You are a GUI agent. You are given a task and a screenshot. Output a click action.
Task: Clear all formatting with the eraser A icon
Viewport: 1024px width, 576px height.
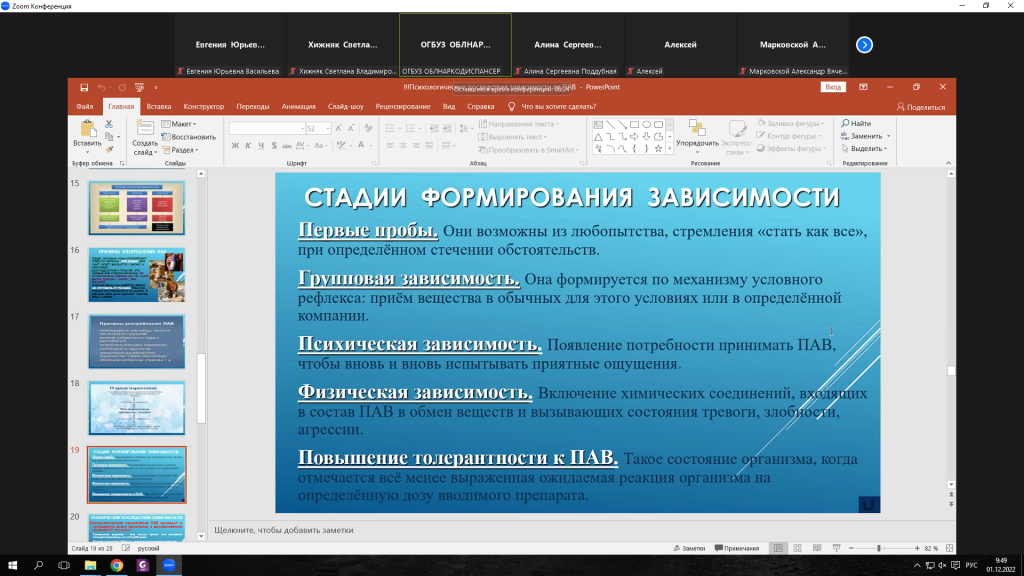[x=368, y=129]
